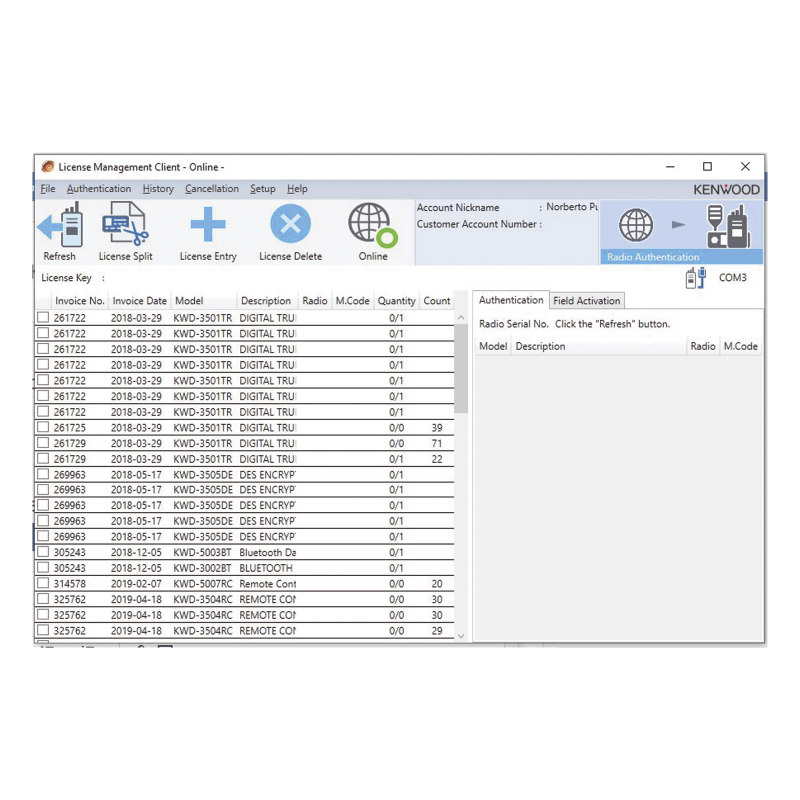Open the Setup menu
The height and width of the screenshot is (800, 800).
[x=263, y=188]
